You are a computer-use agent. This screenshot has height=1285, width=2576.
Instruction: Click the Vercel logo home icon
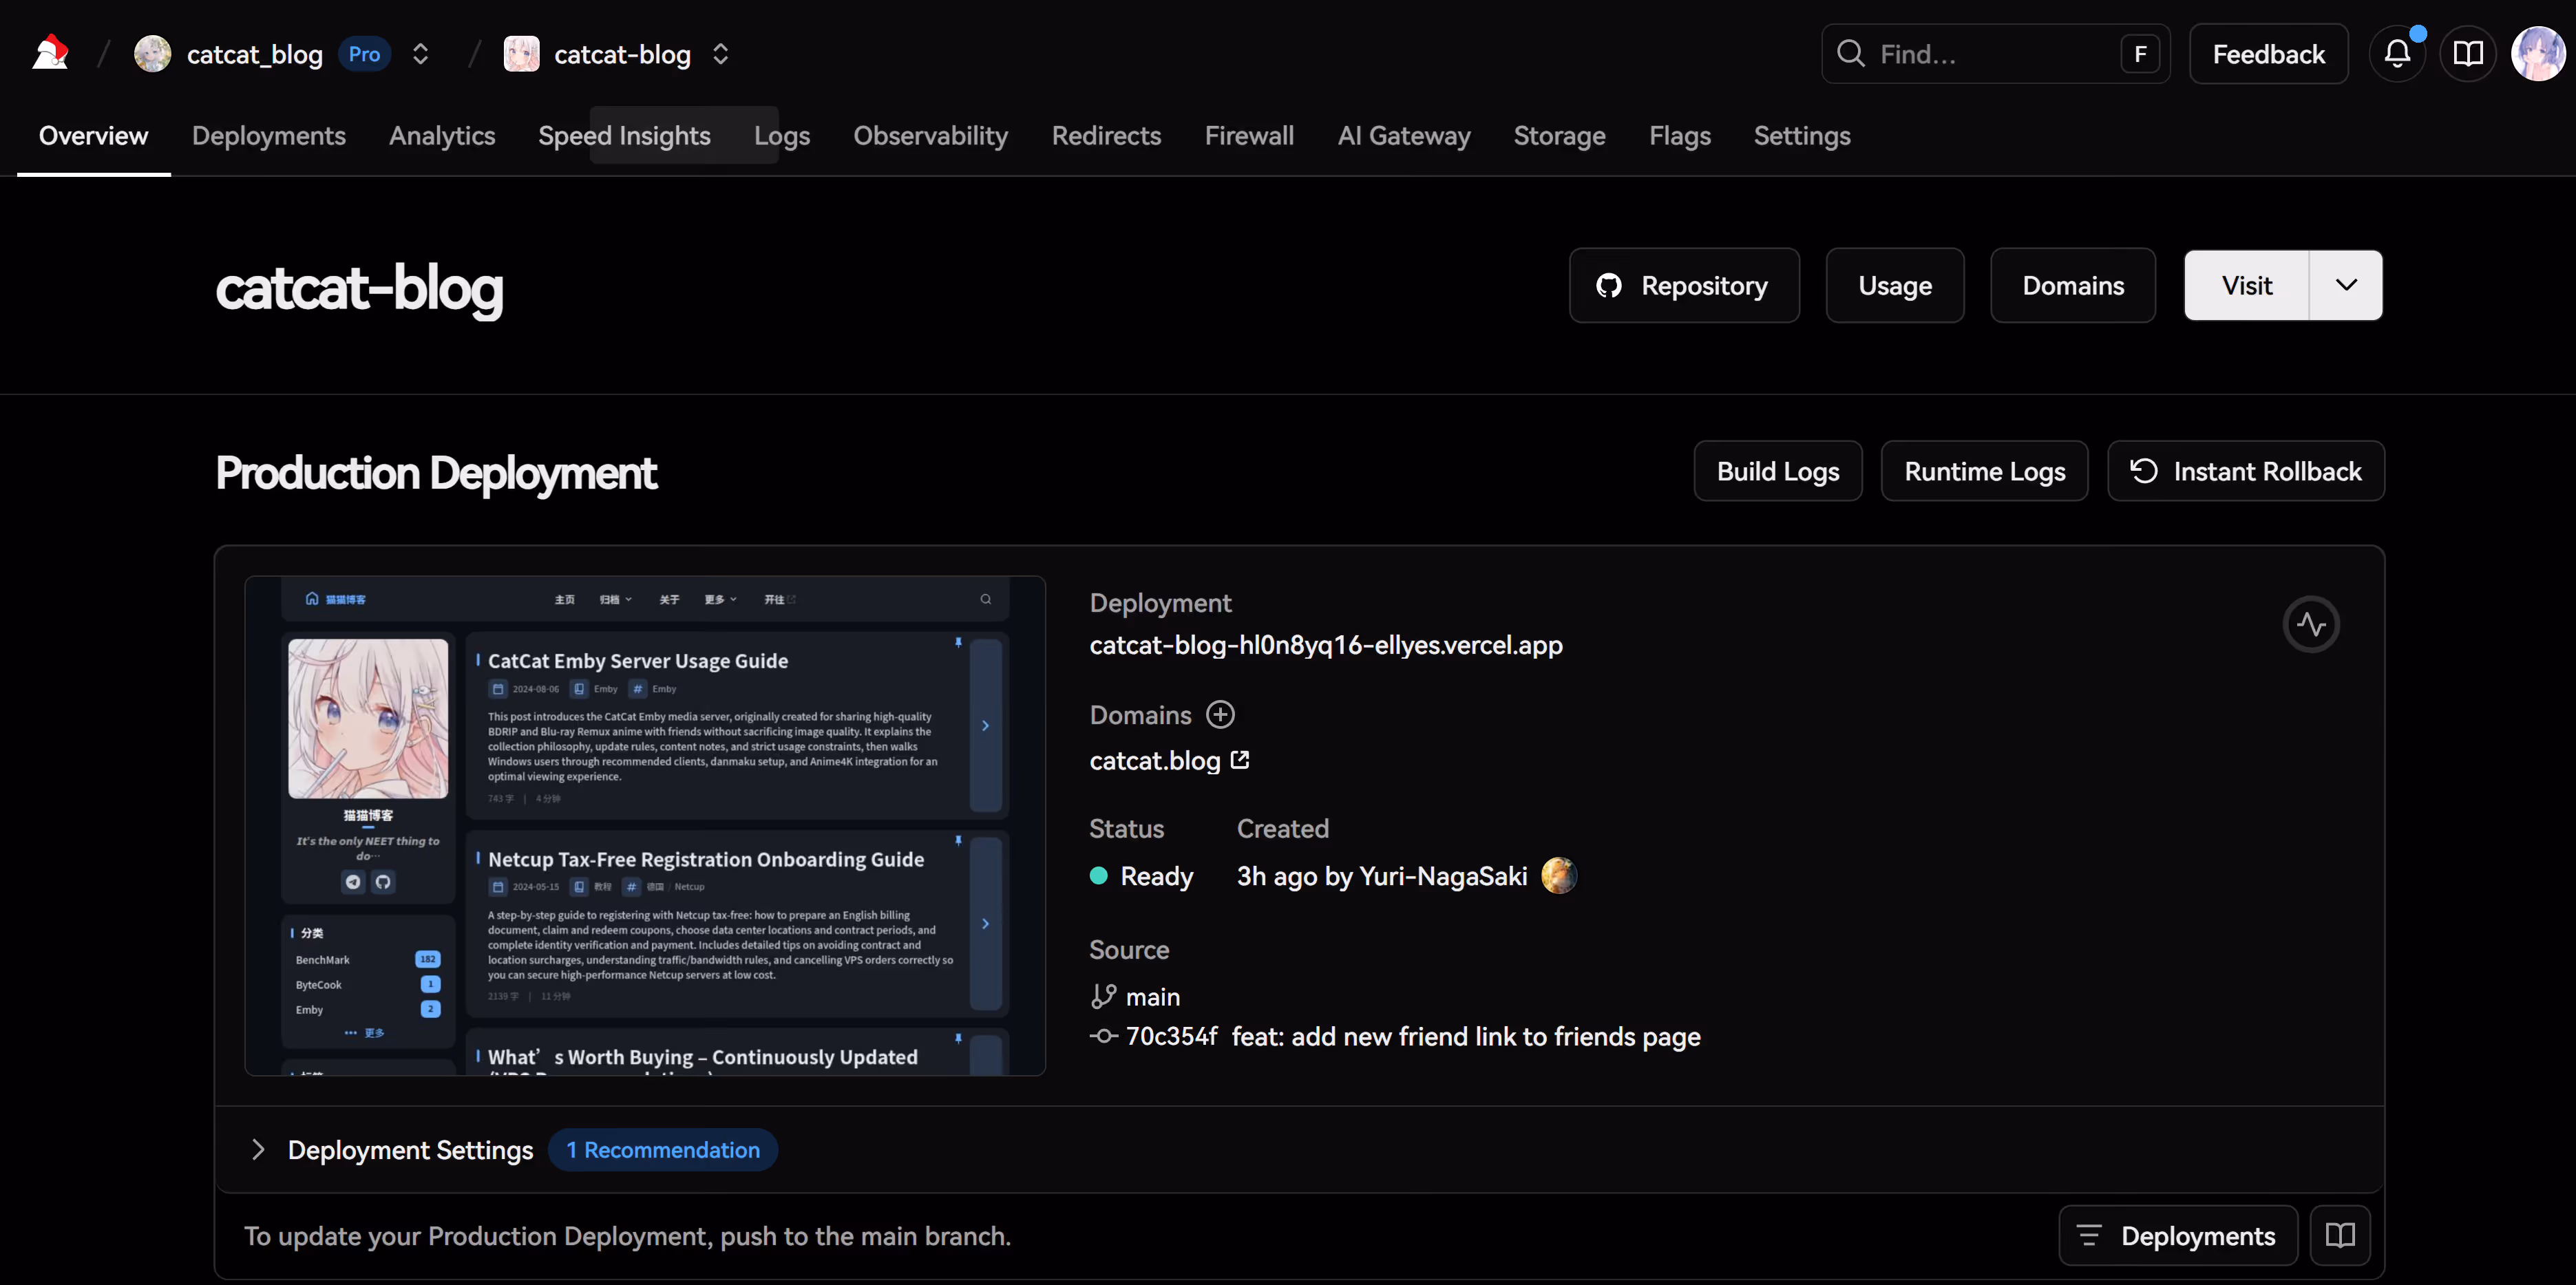coord(50,53)
